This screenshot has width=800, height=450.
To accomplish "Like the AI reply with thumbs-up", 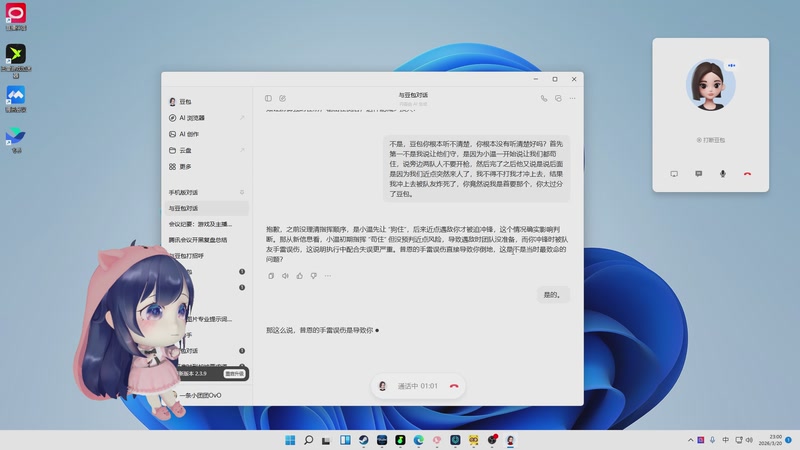I will click(299, 276).
